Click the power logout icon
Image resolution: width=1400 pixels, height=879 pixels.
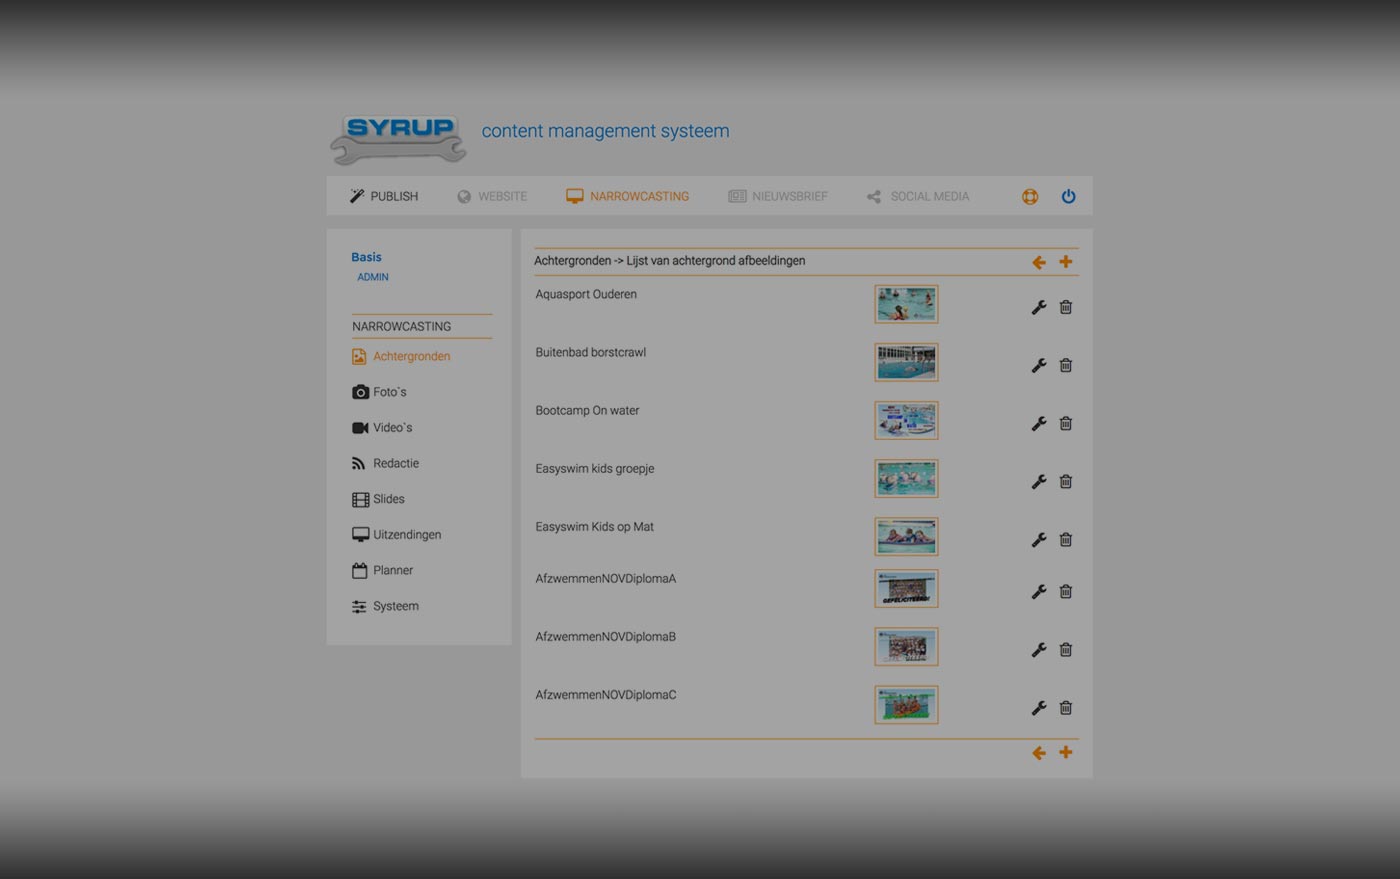pyautogui.click(x=1068, y=197)
